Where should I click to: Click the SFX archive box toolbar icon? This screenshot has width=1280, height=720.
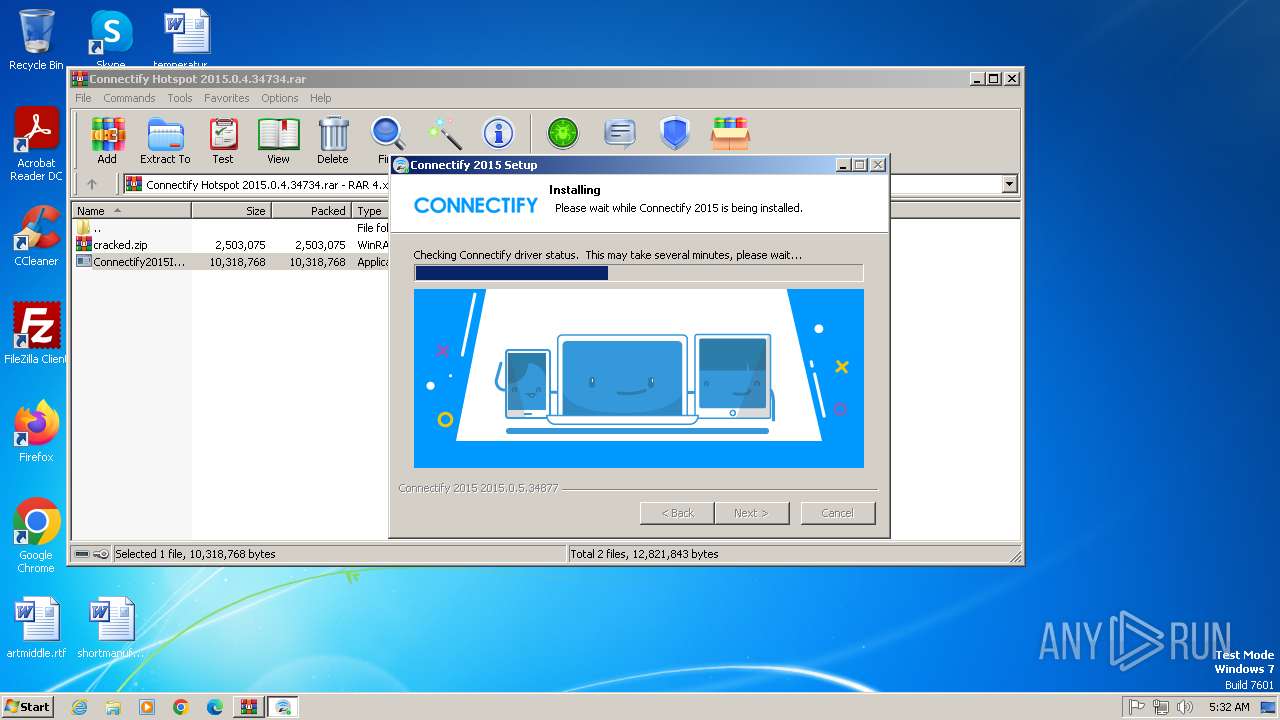pos(730,133)
